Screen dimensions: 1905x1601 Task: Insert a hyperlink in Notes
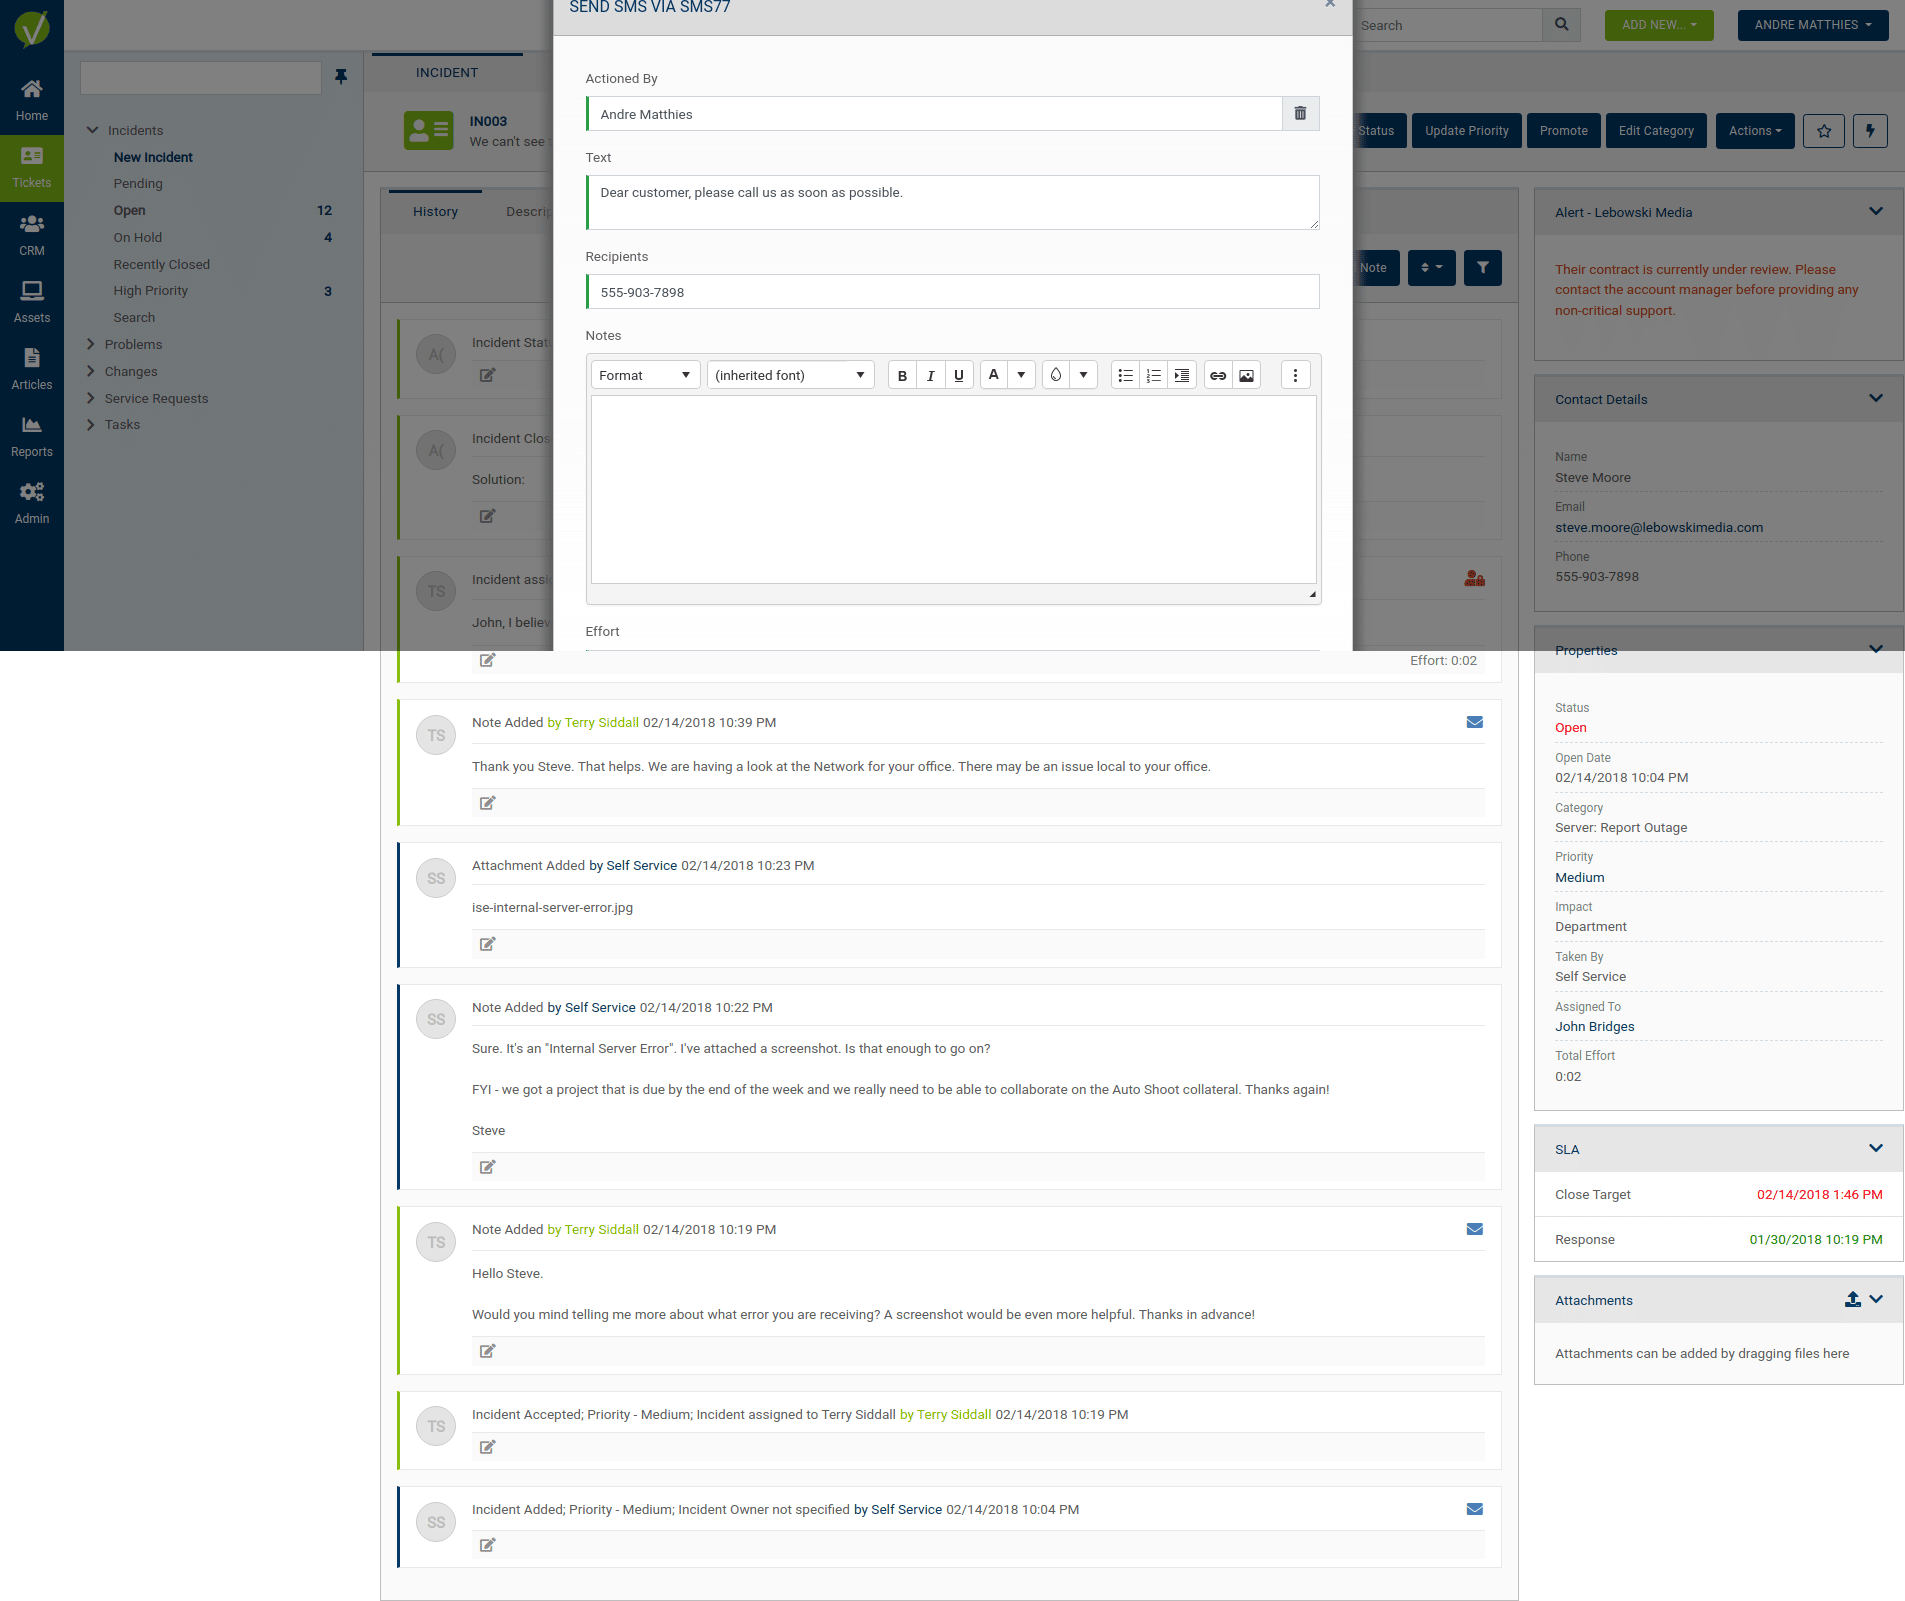pyautogui.click(x=1217, y=376)
